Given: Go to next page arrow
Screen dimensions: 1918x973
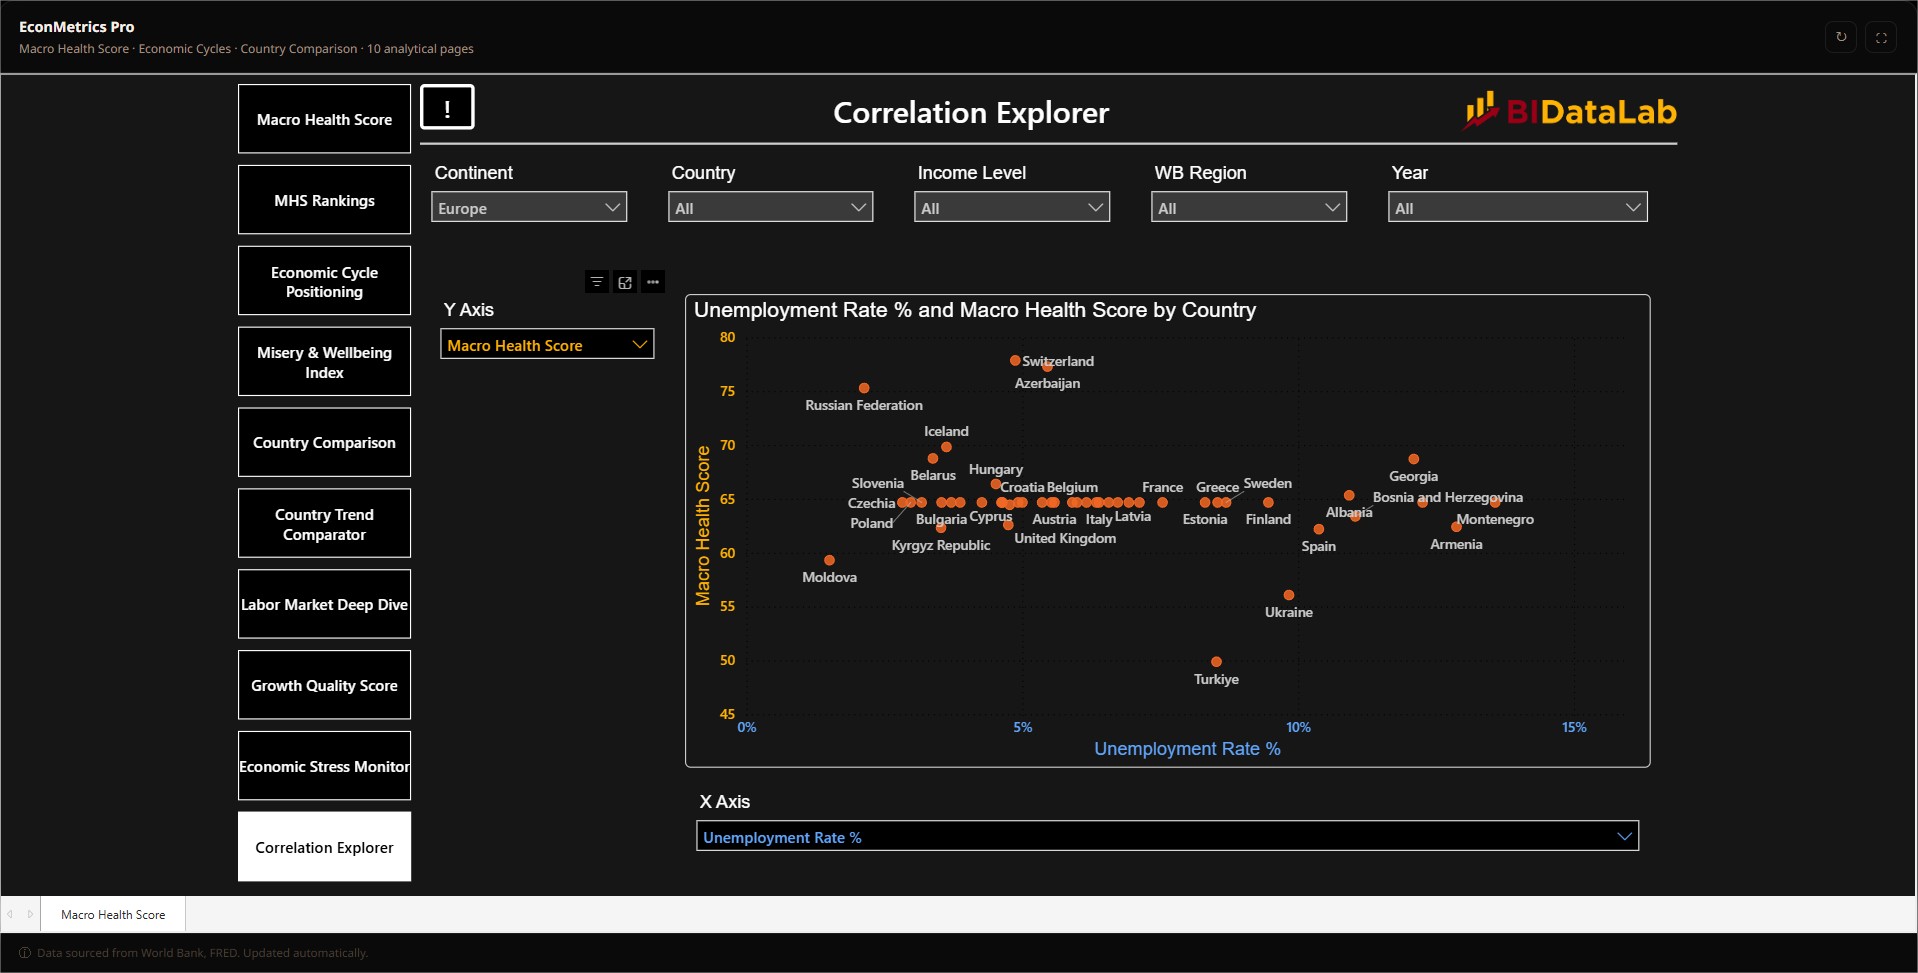Looking at the screenshot, I should tap(30, 914).
